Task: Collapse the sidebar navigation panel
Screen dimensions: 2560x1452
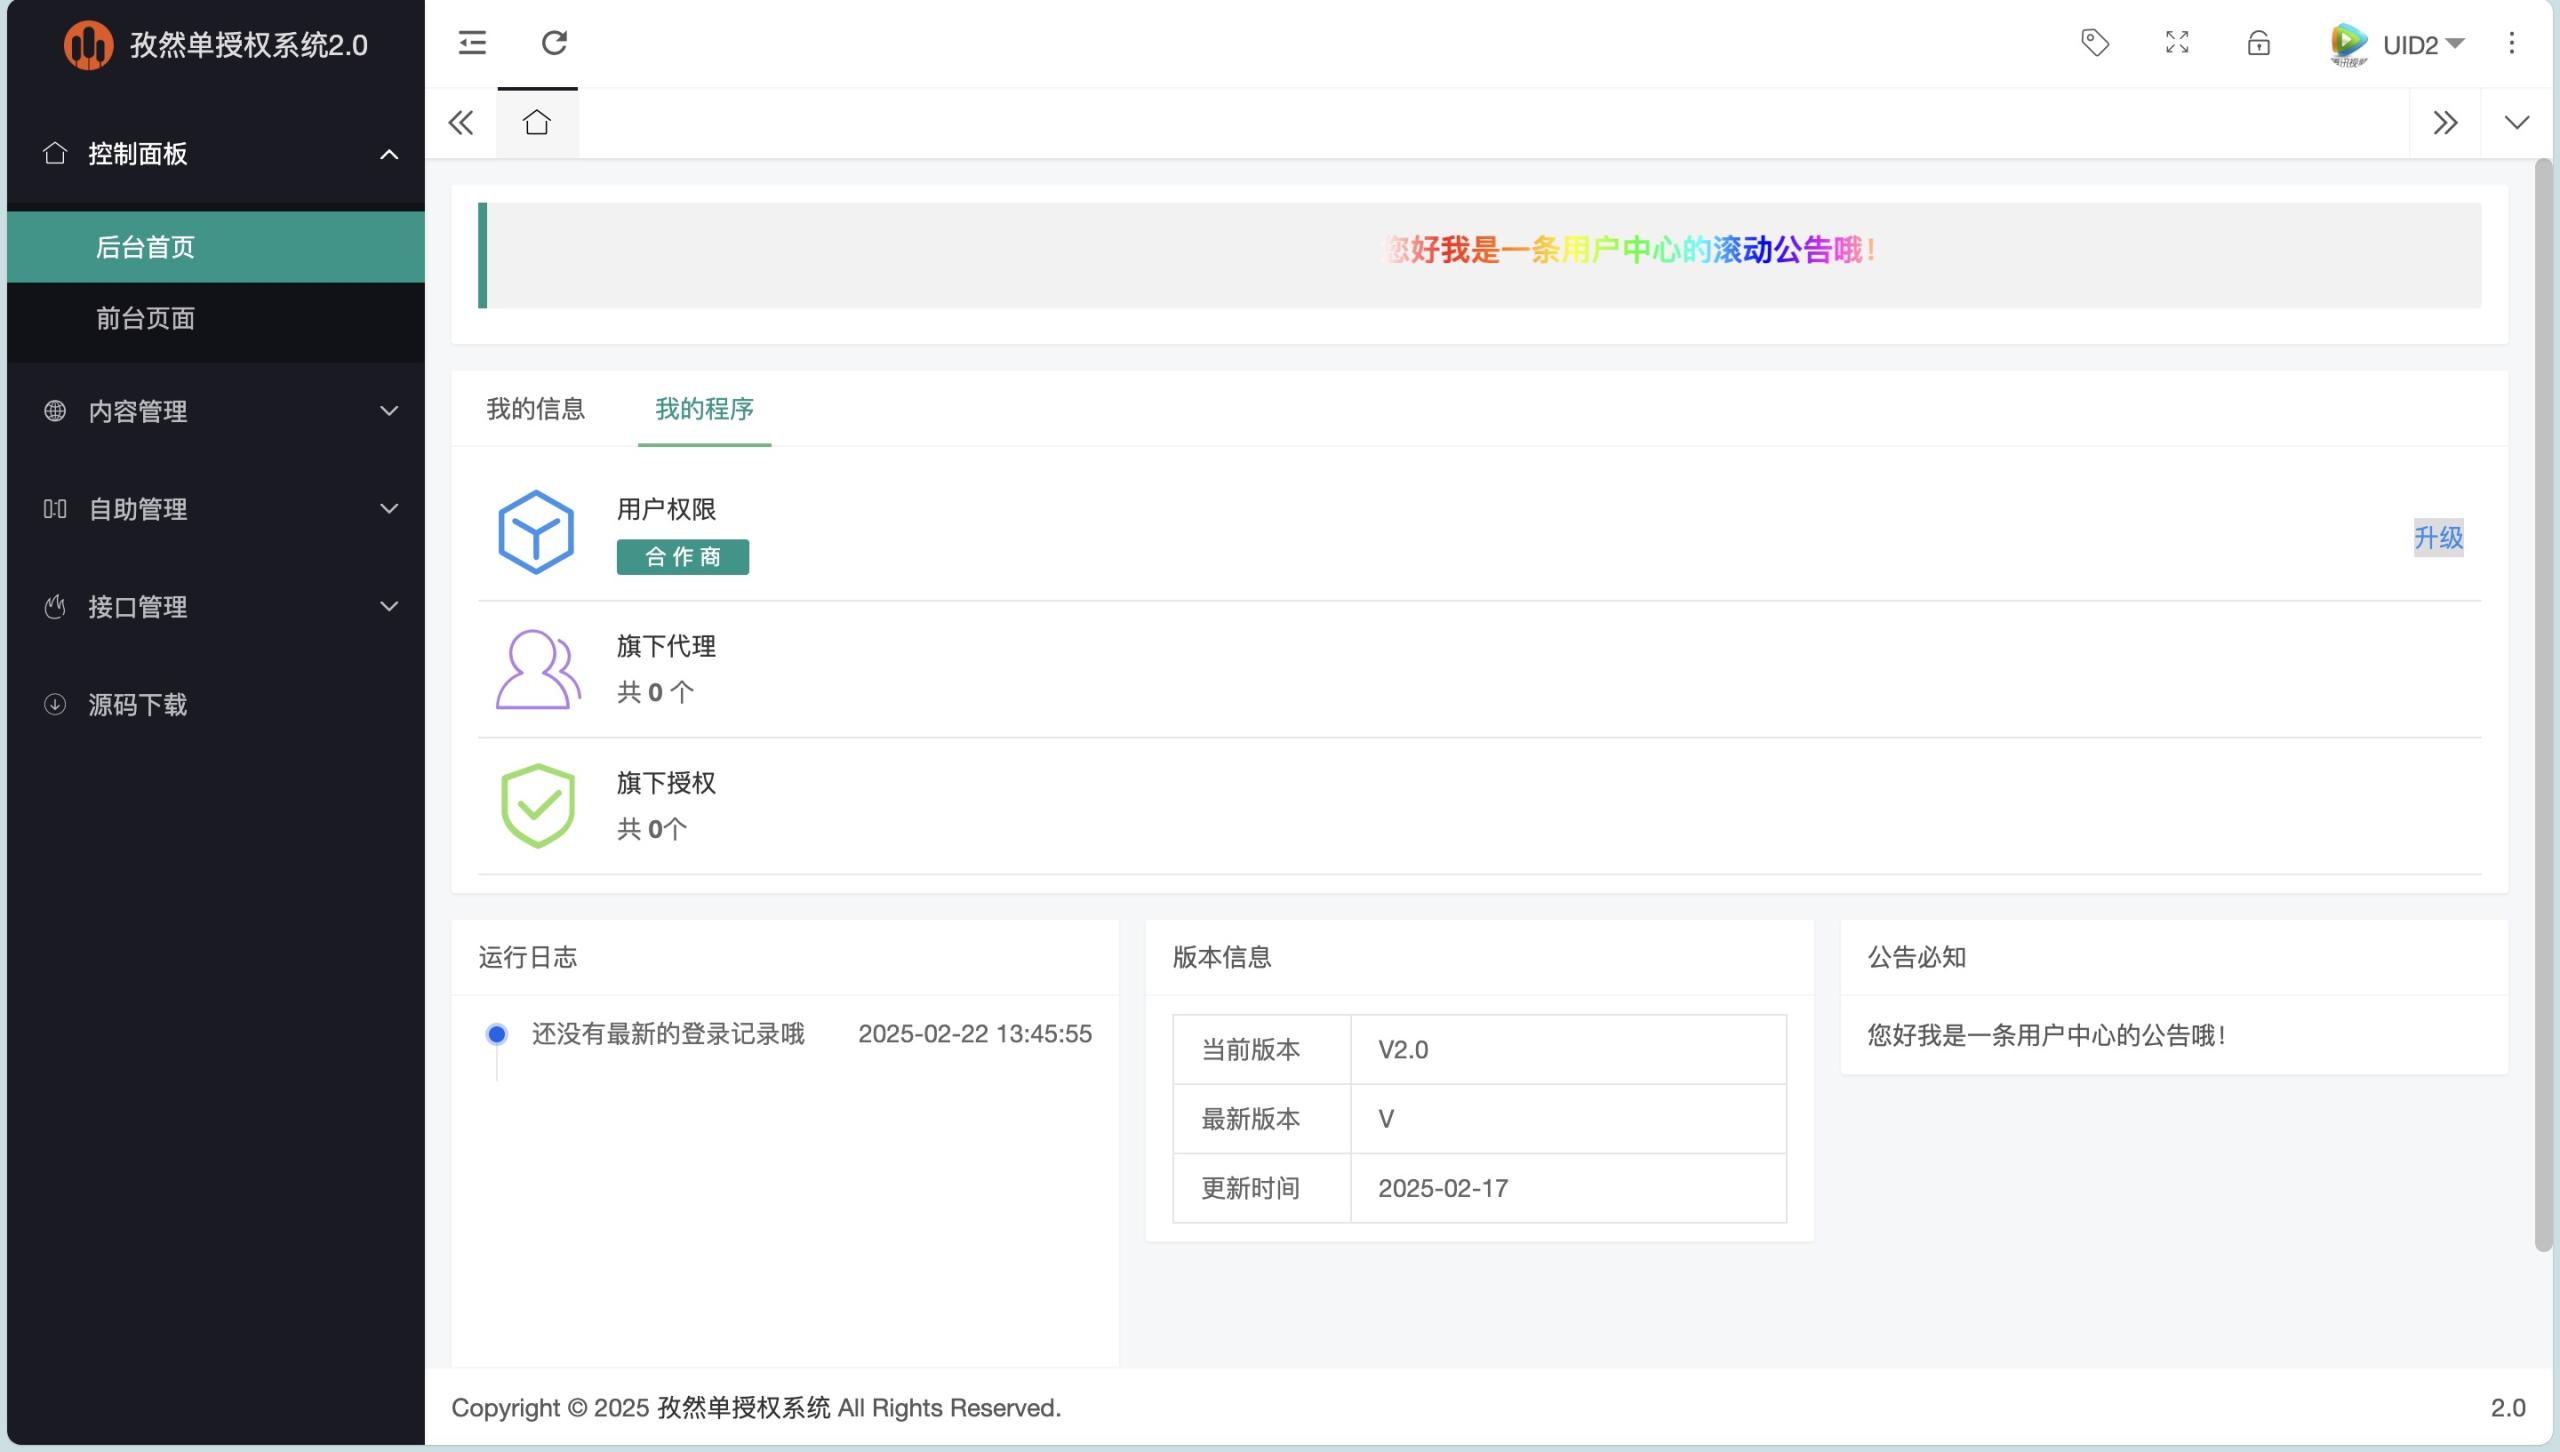Action: (x=471, y=40)
